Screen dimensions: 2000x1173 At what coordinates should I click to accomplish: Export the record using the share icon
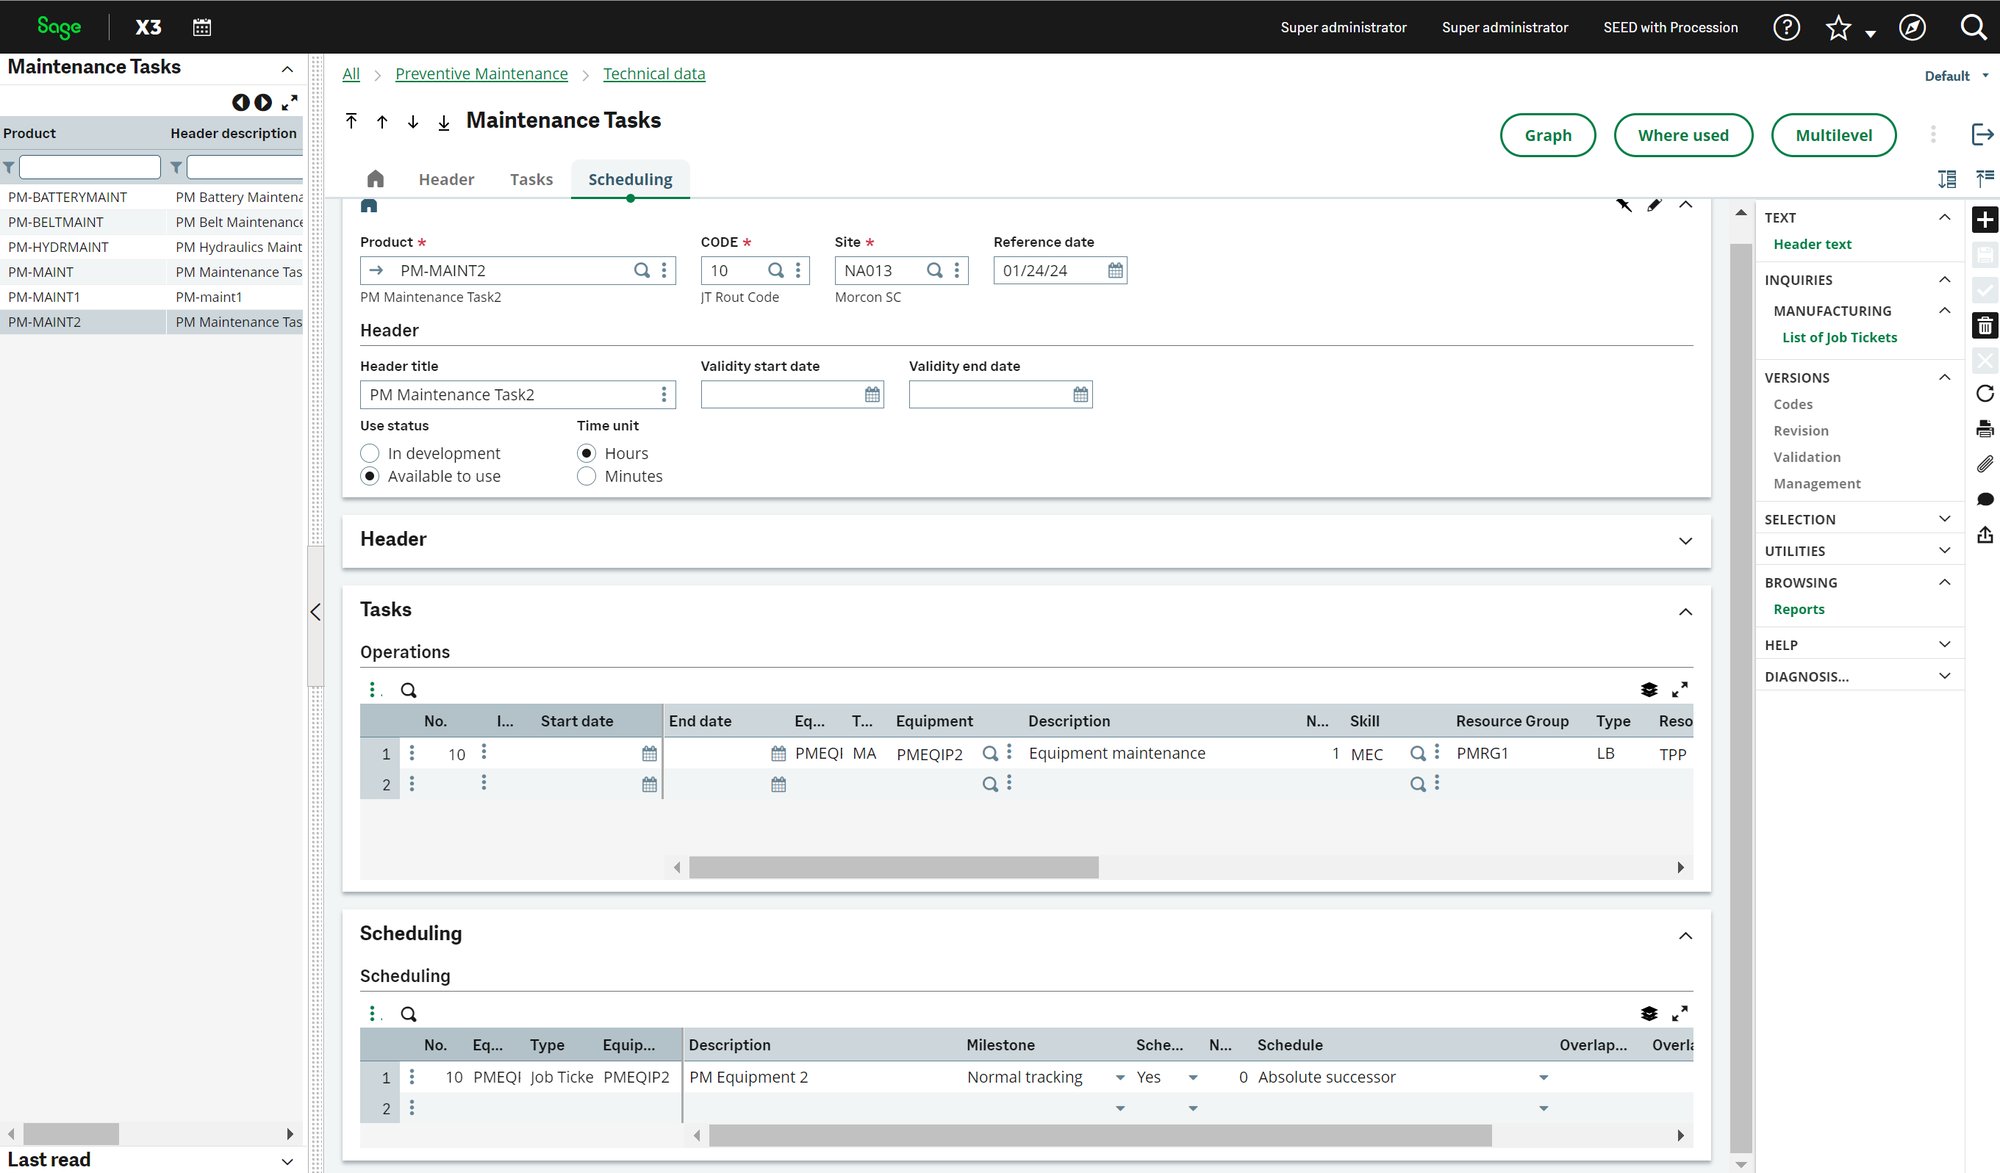1985,534
